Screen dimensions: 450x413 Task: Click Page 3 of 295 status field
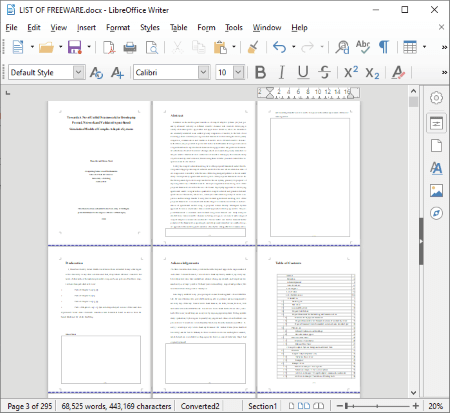pos(30,406)
